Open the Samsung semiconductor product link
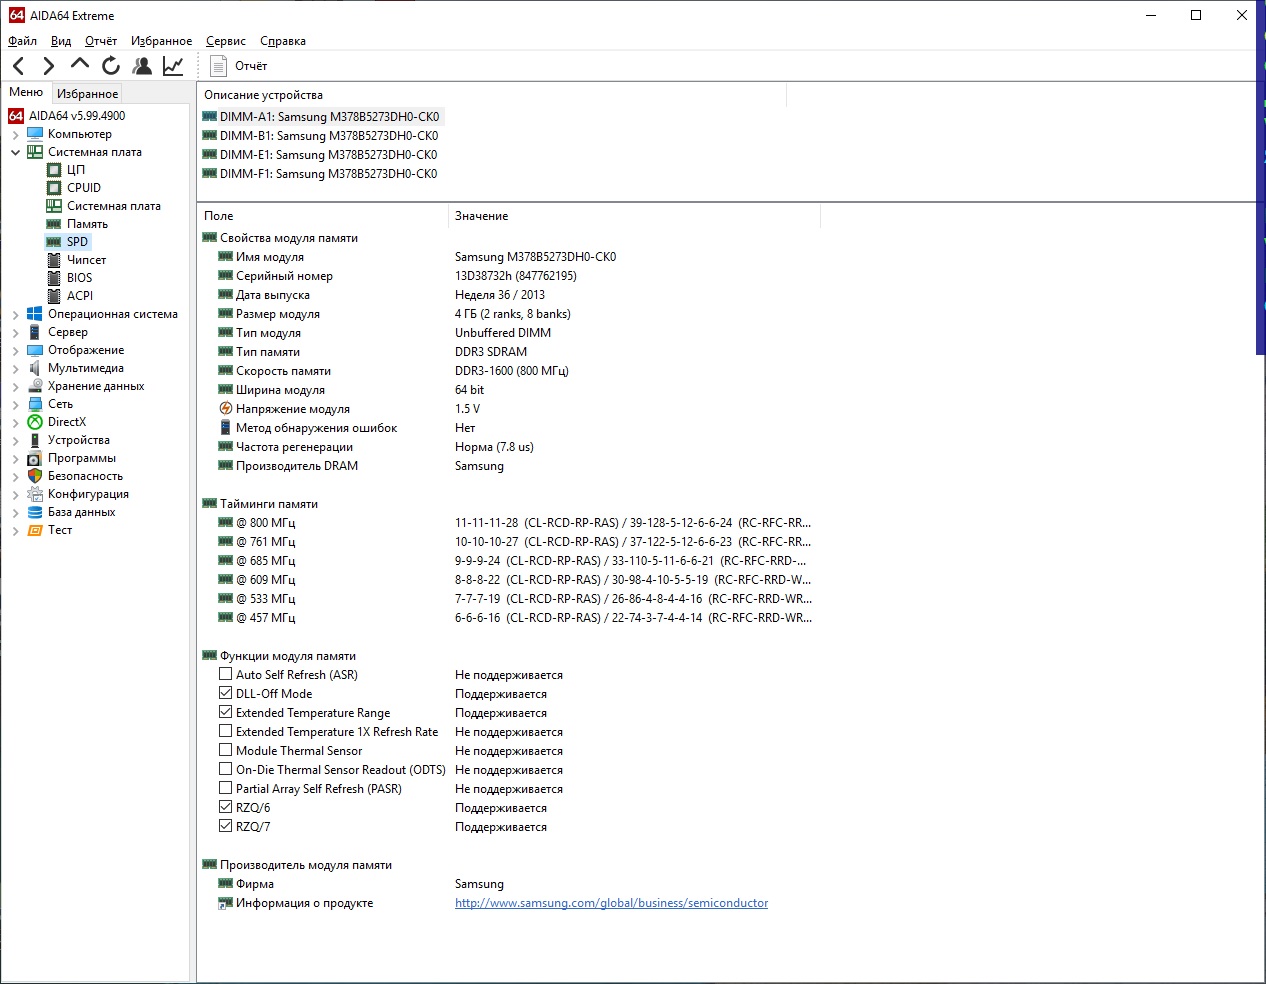Image resolution: width=1266 pixels, height=984 pixels. (611, 903)
